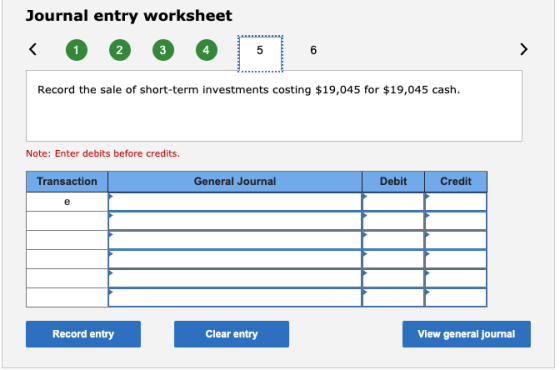
Task: Click the Credit field in the third row
Action: (x=456, y=240)
